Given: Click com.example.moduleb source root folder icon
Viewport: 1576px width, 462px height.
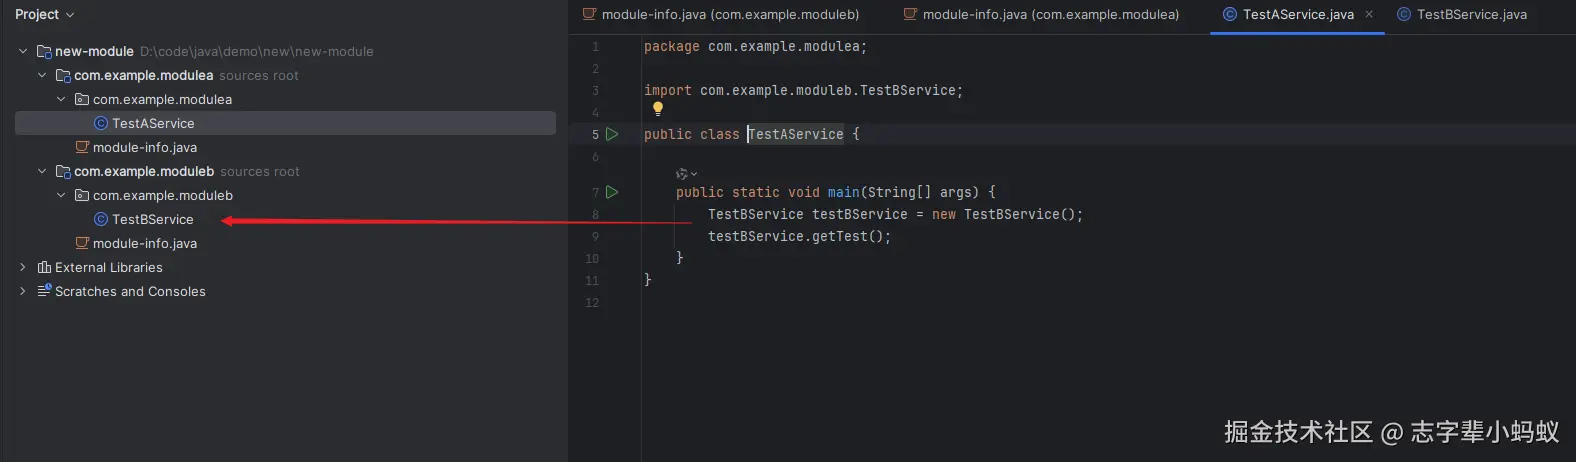Looking at the screenshot, I should coord(63,171).
